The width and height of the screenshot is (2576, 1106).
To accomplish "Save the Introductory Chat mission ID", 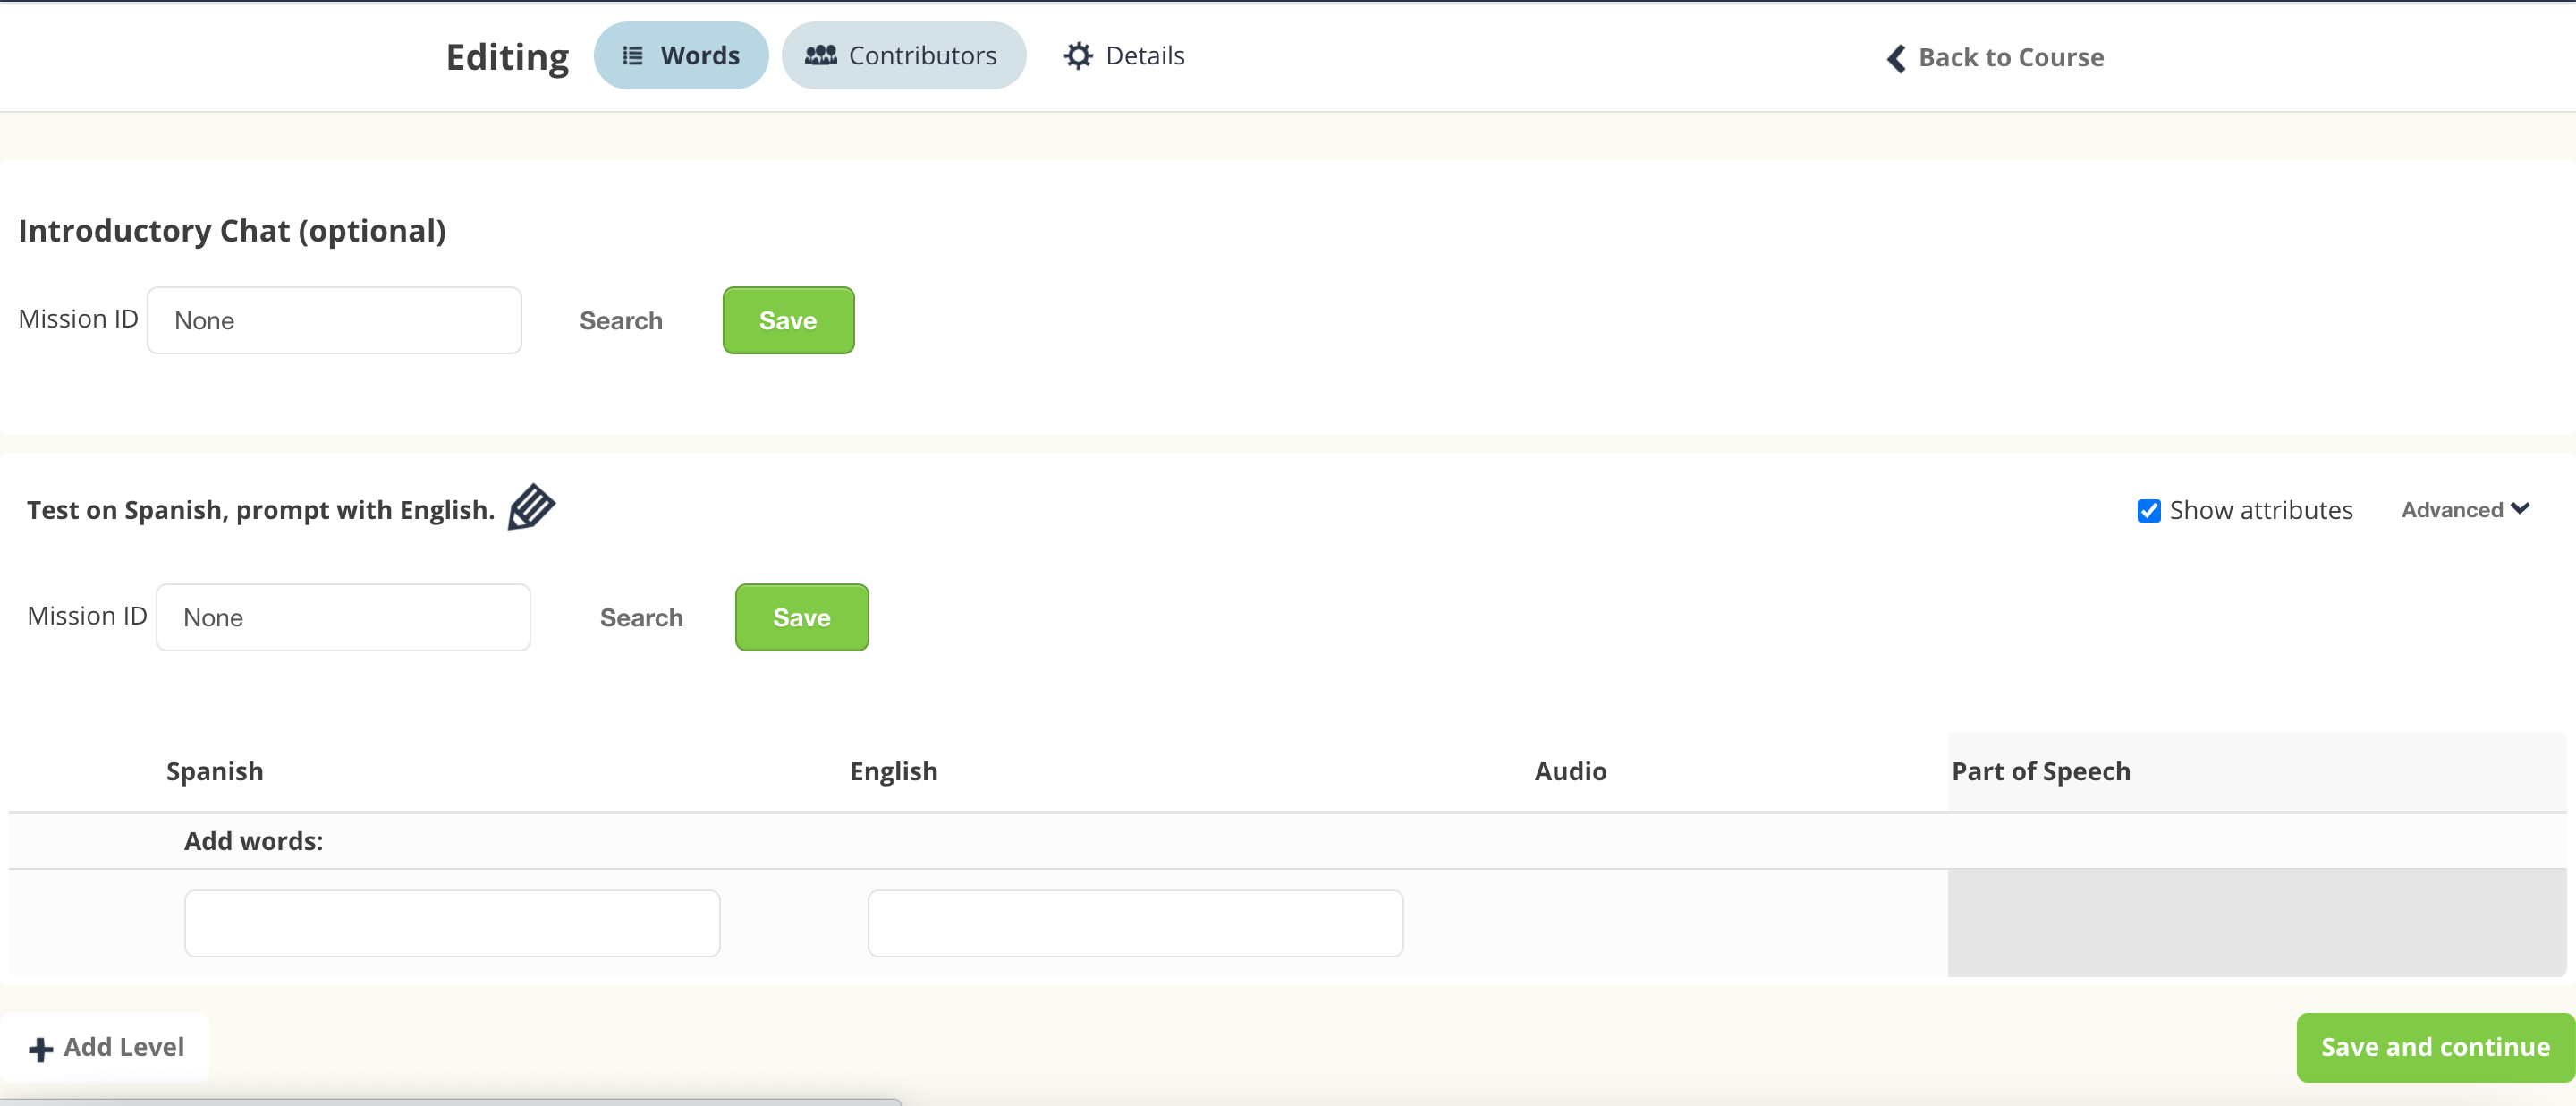I will (x=788, y=321).
